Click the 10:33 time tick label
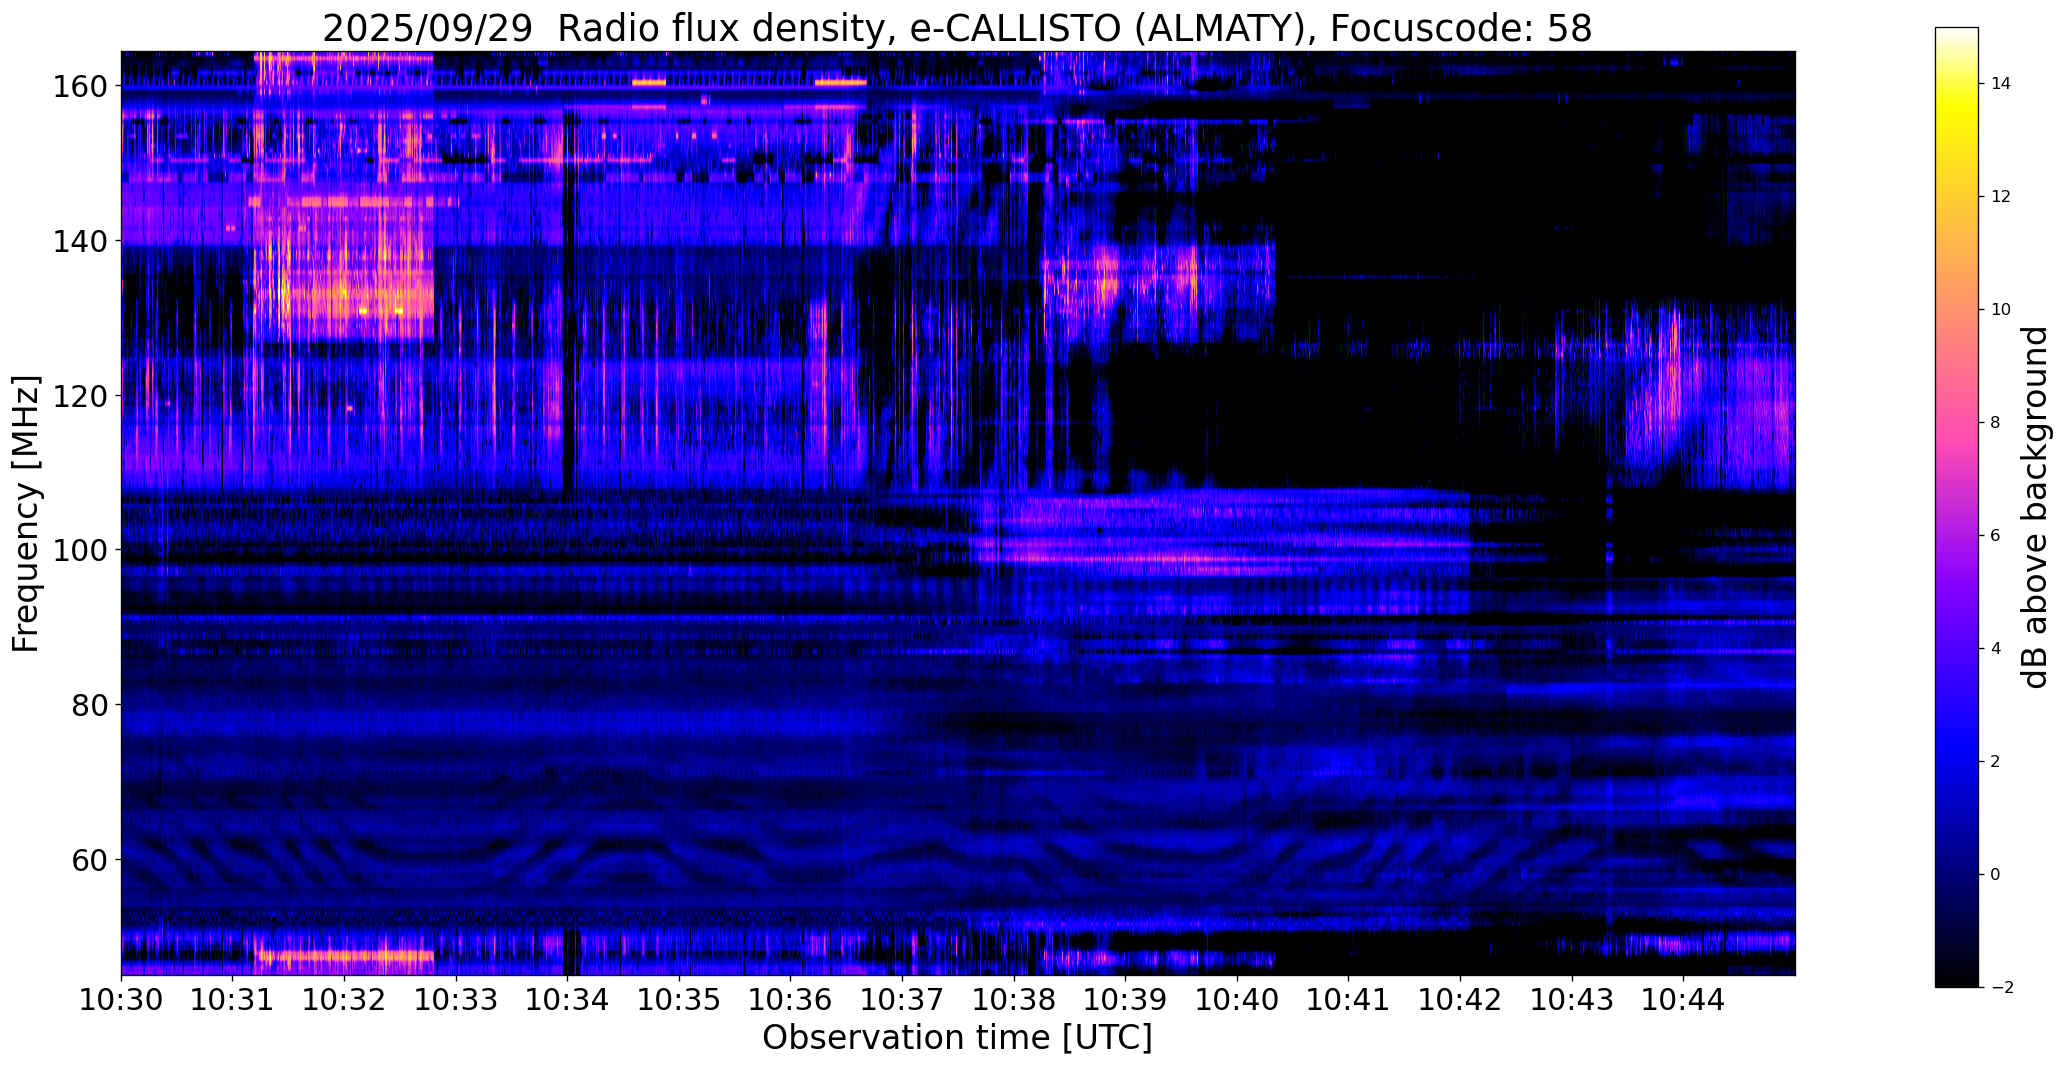The height and width of the screenshot is (1067, 2066). (456, 999)
